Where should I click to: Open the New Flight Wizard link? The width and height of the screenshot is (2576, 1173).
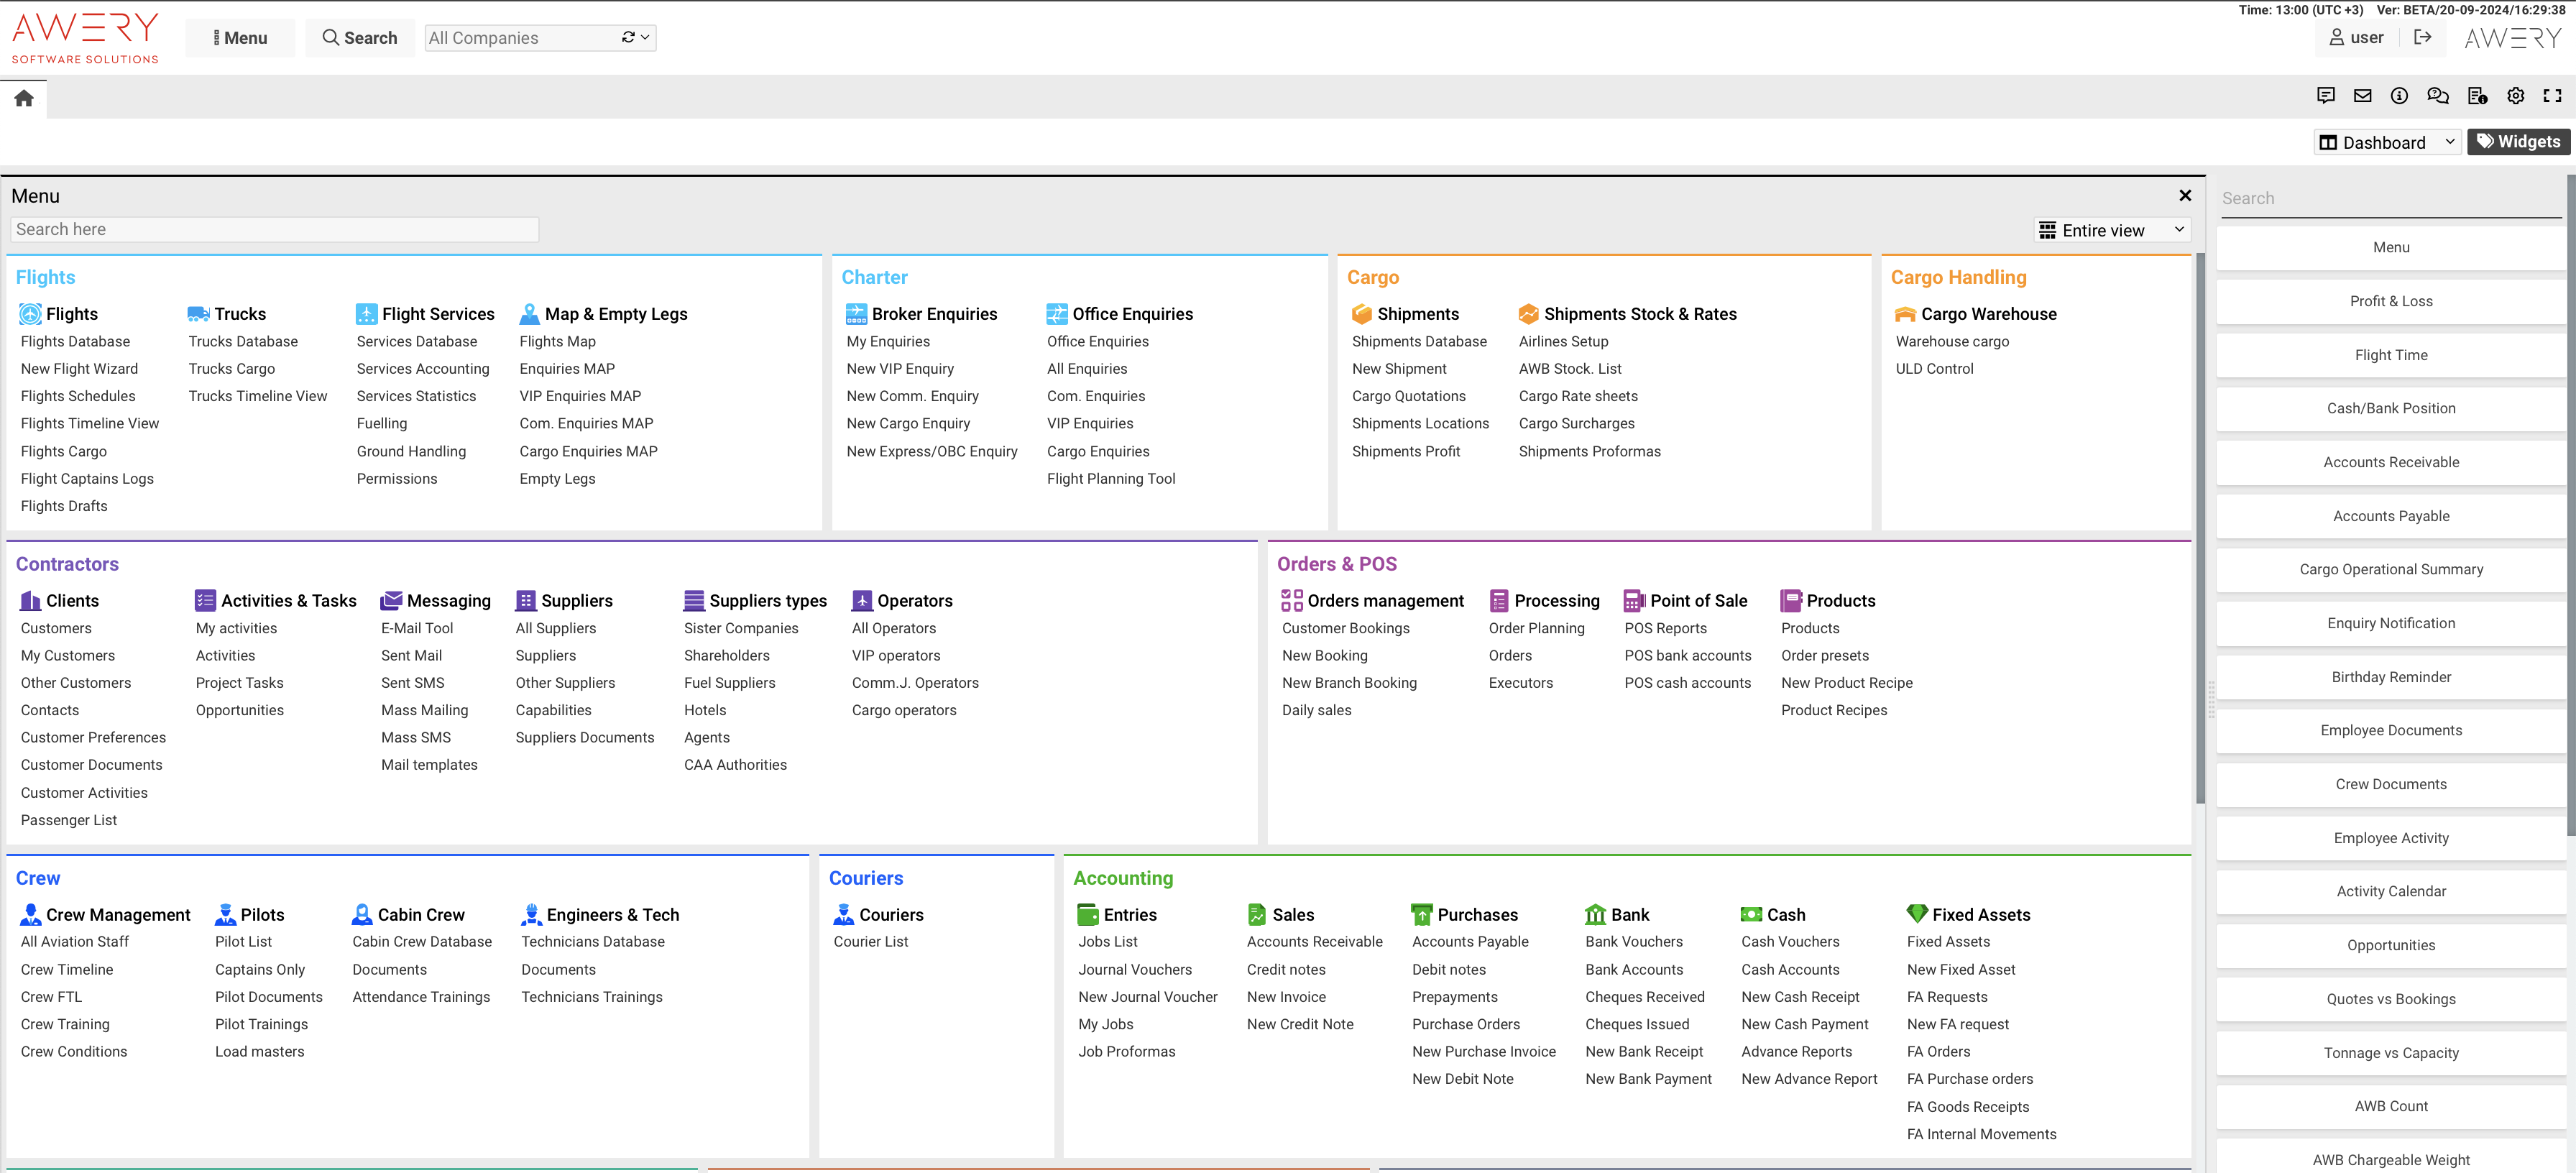click(x=79, y=369)
